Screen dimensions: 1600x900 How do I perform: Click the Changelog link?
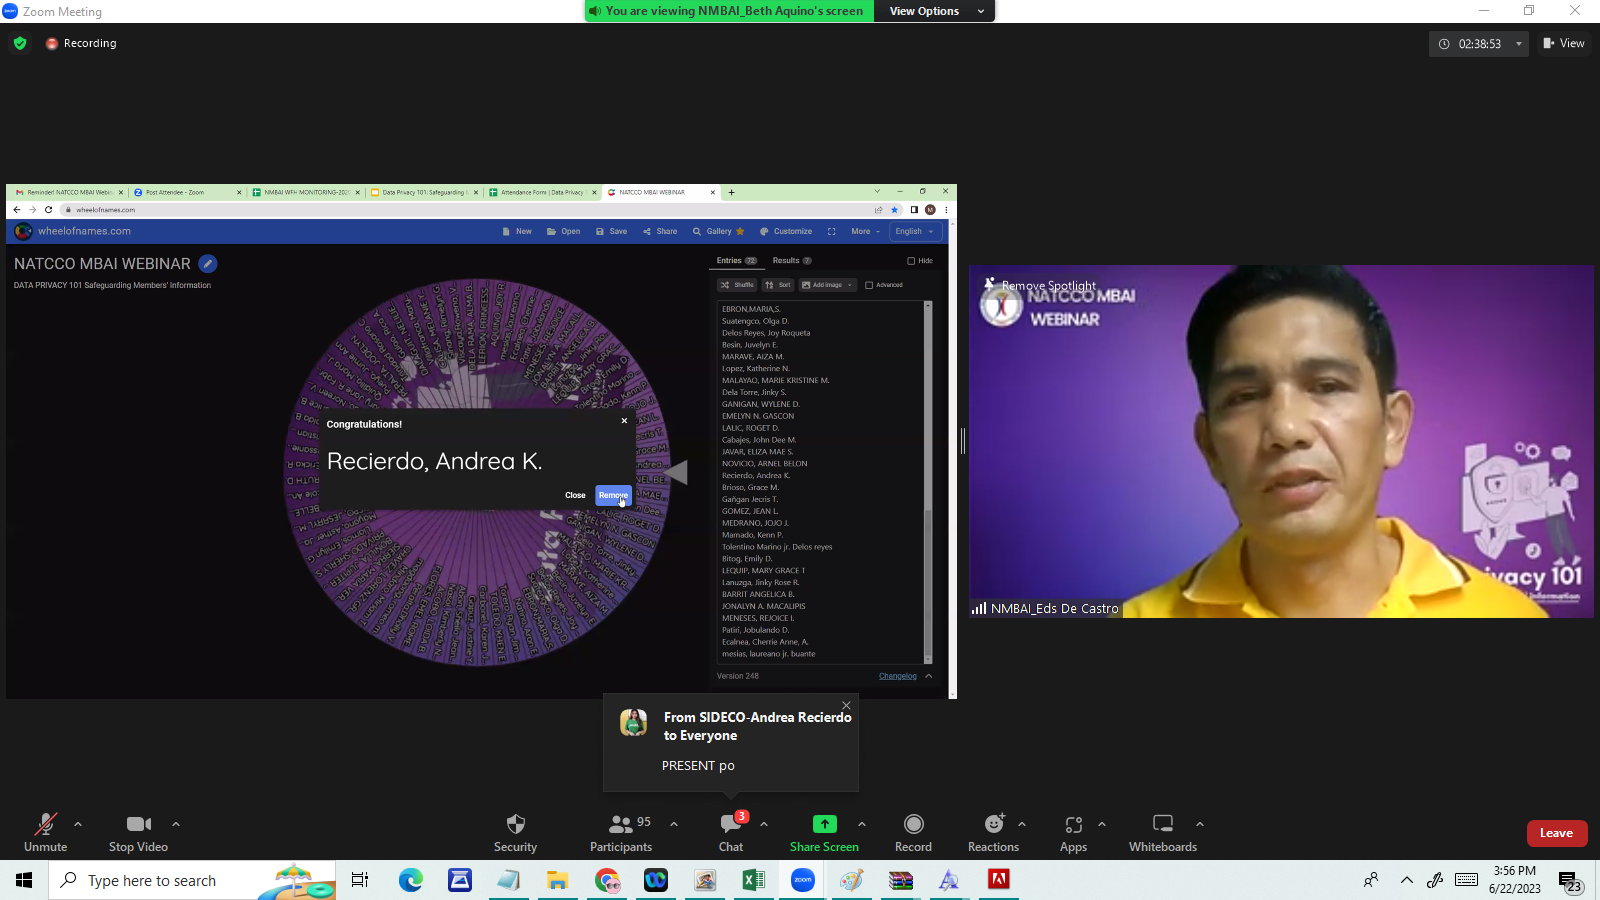898,676
